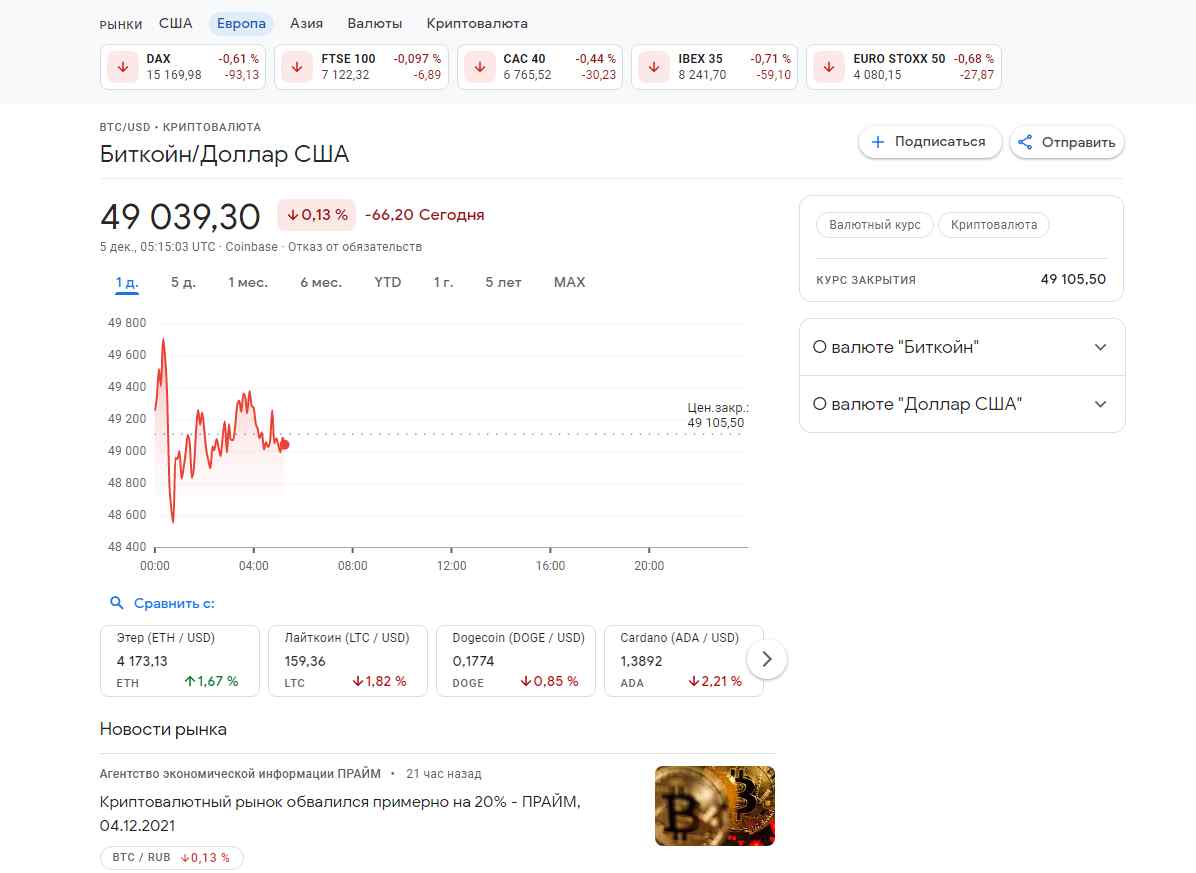
Task: Click the EURO STOXX 50 down-arrow icon
Action: click(830, 67)
